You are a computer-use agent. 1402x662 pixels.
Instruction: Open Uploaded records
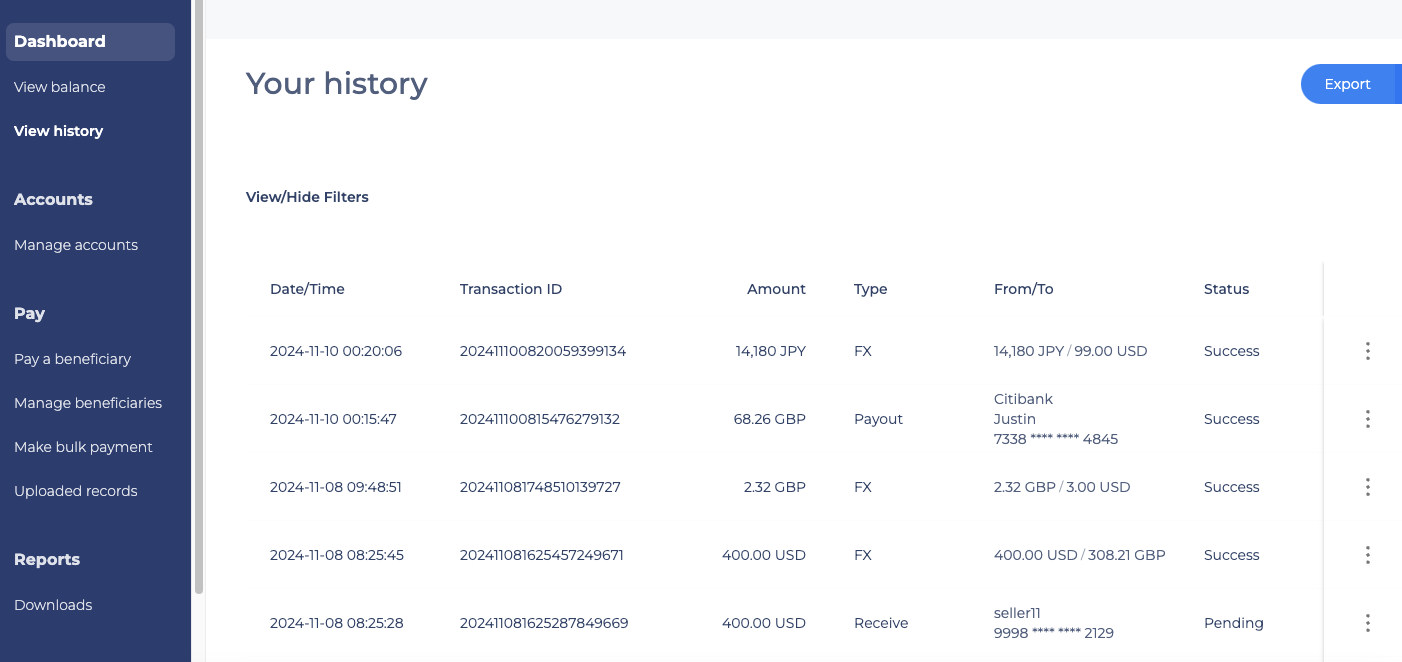point(75,491)
